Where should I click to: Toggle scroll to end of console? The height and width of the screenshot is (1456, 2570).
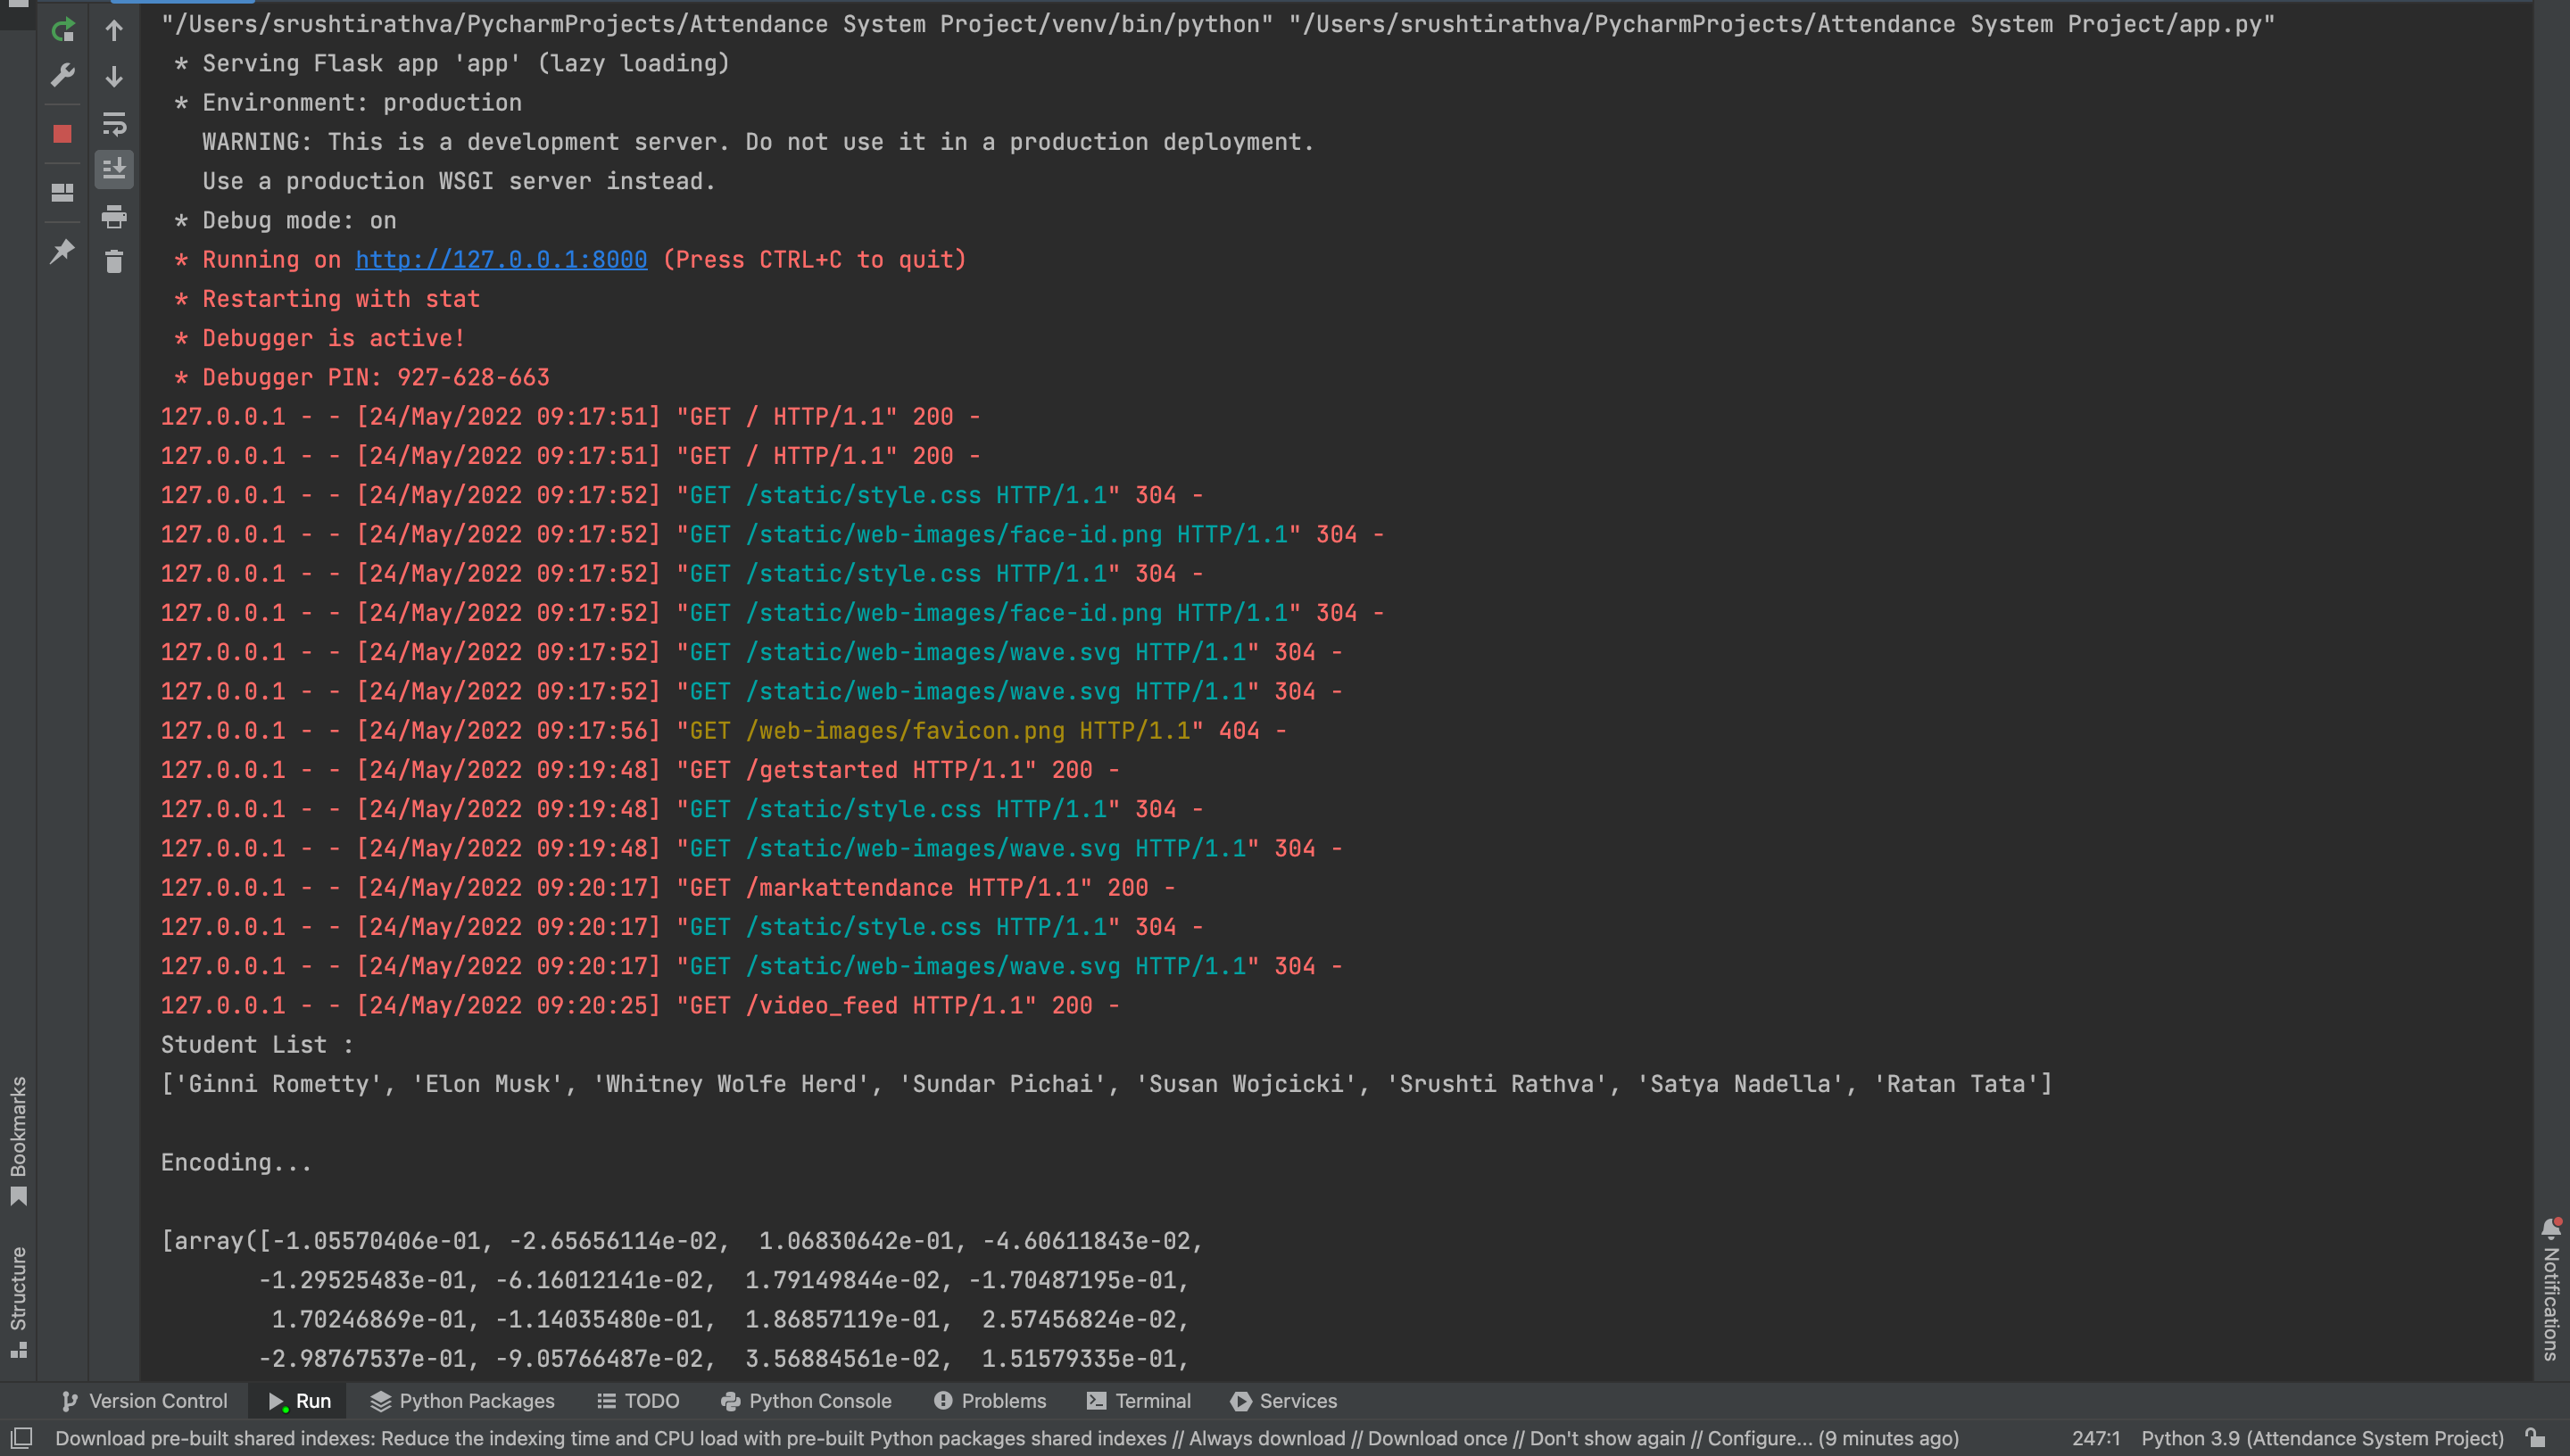114,169
